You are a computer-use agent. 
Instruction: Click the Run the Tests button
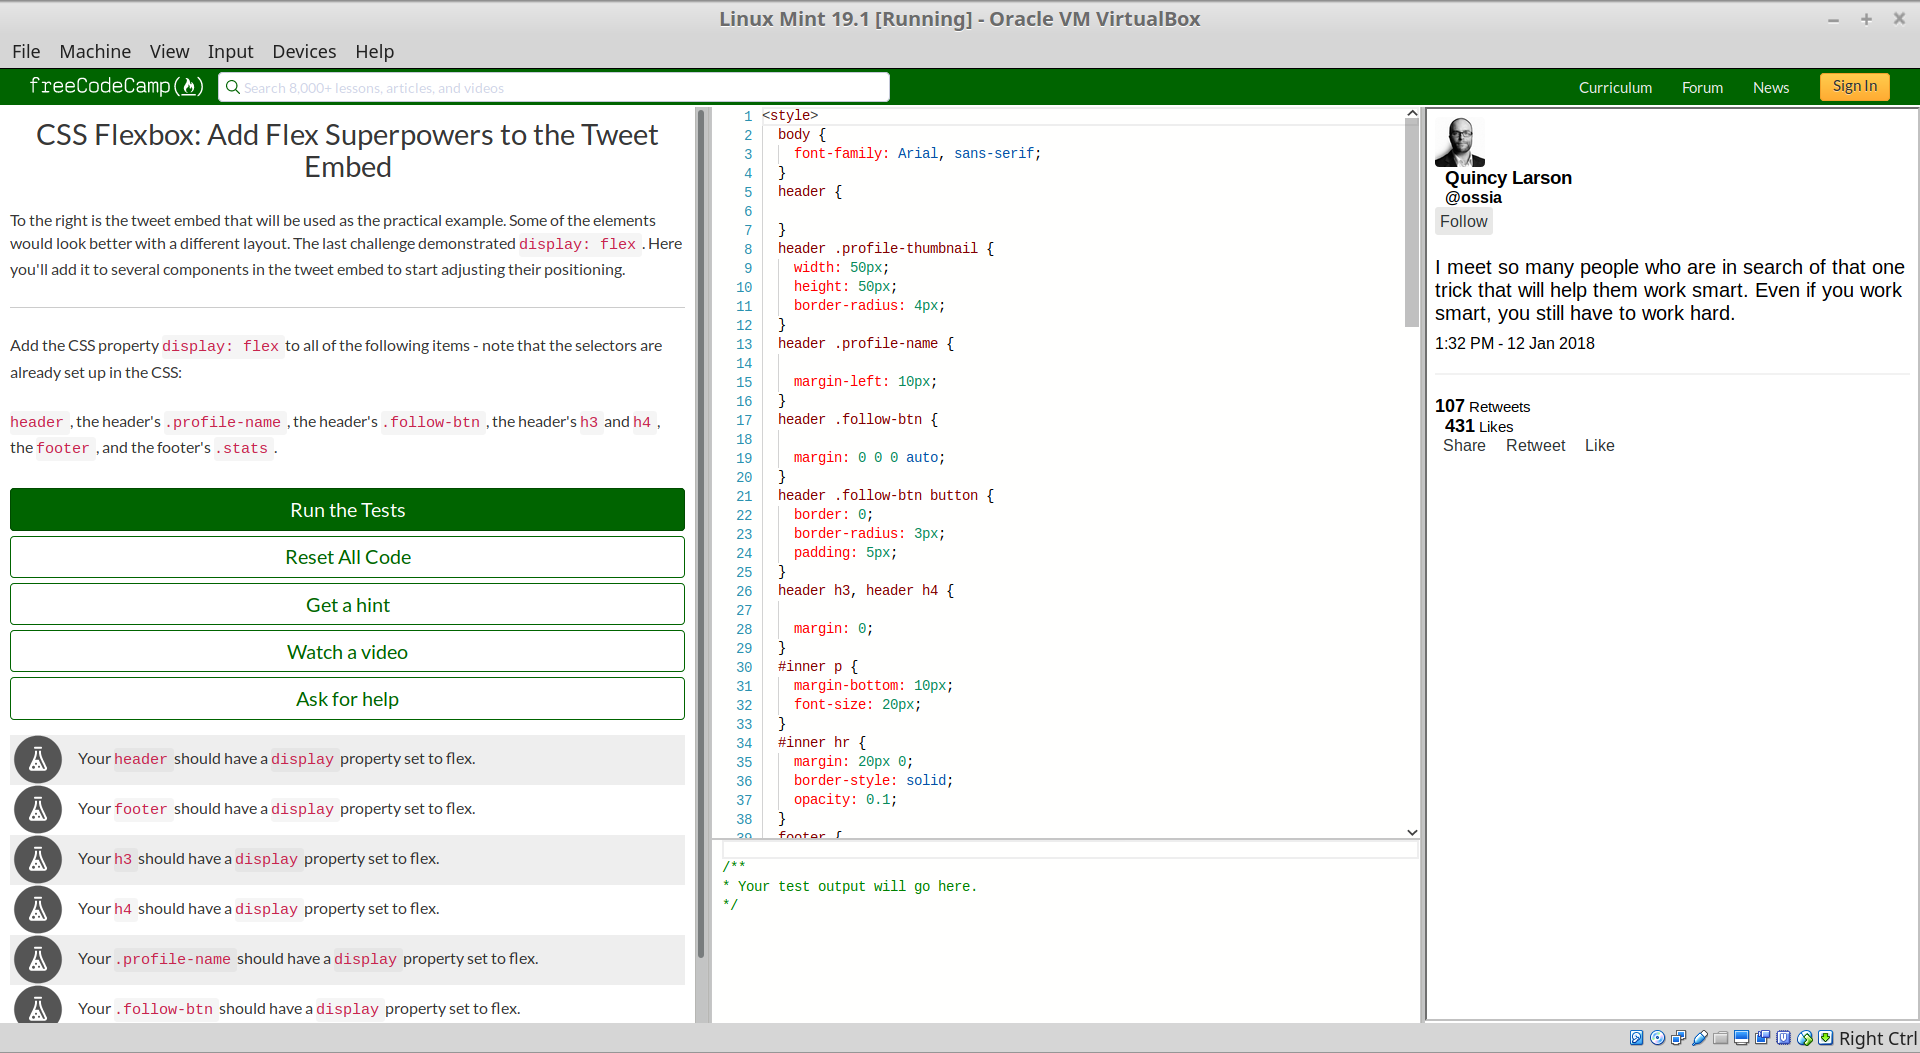pos(347,510)
